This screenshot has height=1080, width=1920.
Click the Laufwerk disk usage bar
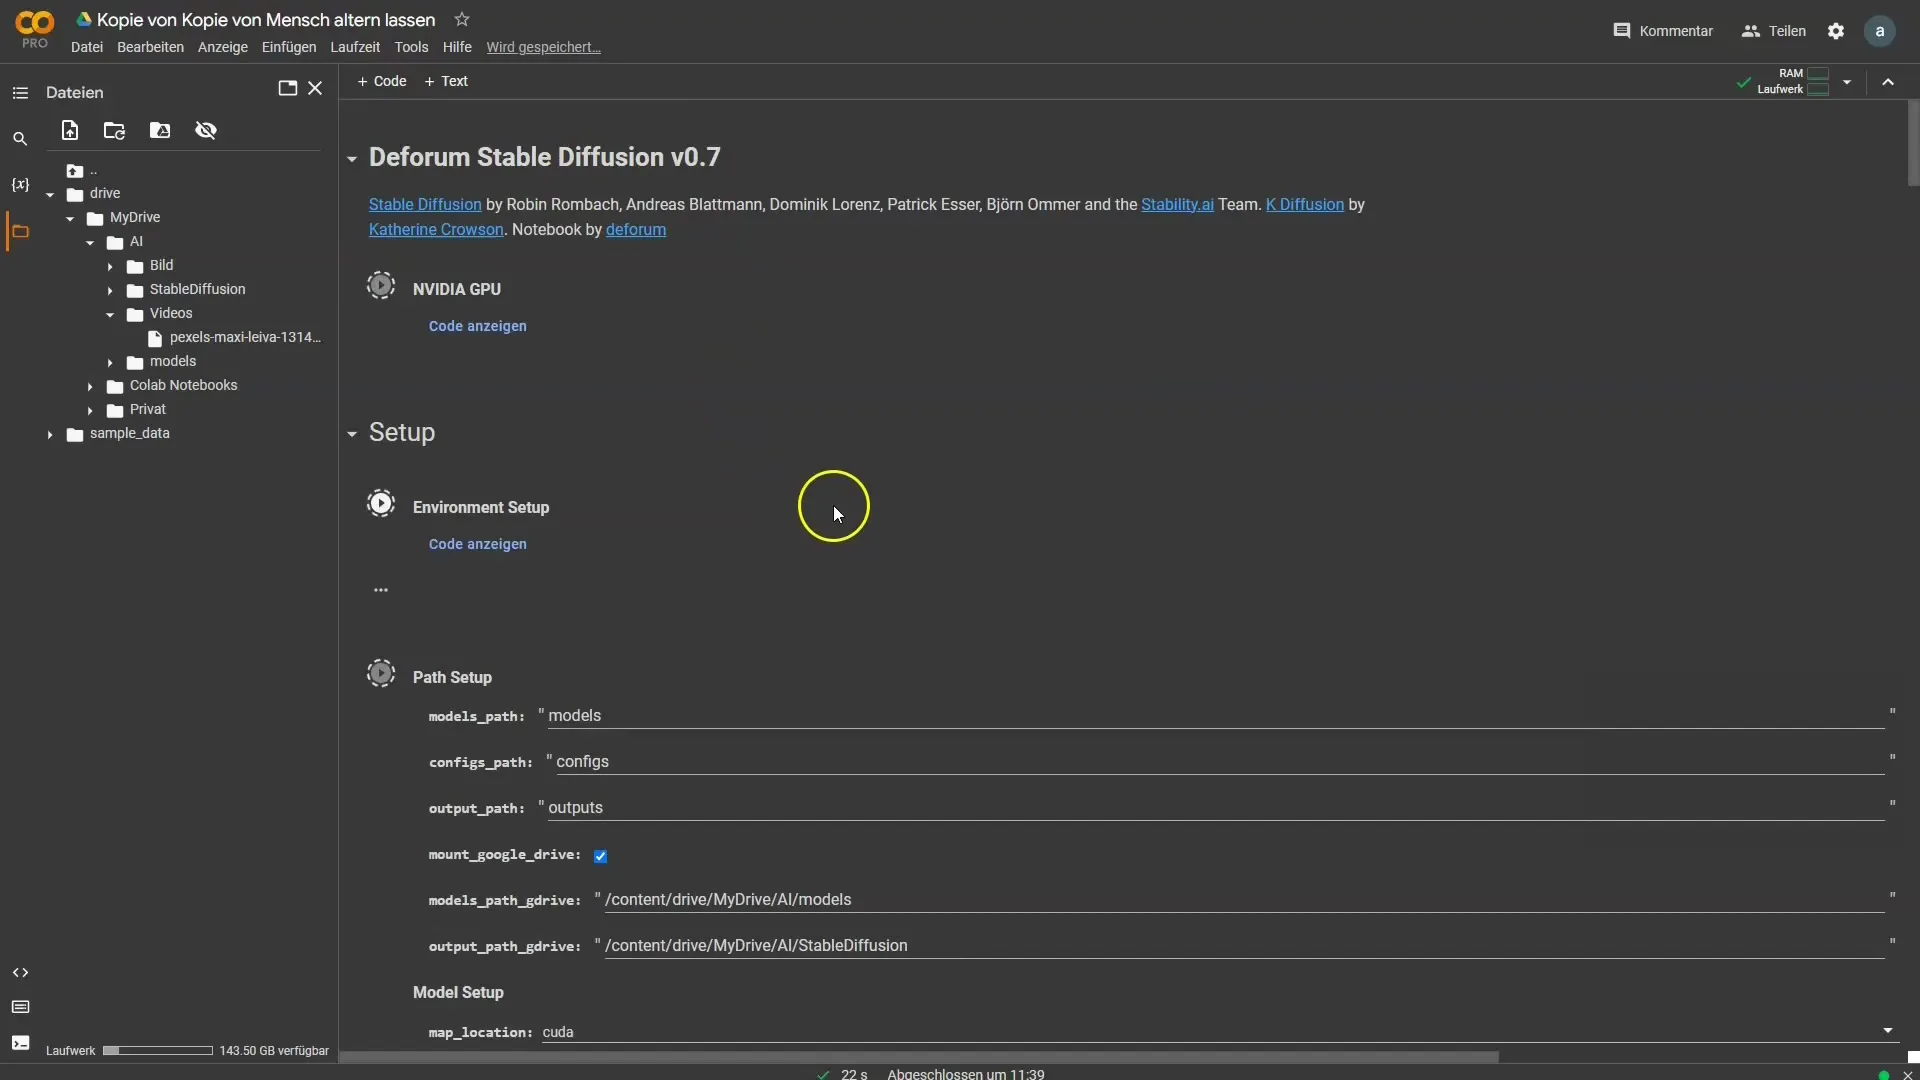coord(158,1051)
